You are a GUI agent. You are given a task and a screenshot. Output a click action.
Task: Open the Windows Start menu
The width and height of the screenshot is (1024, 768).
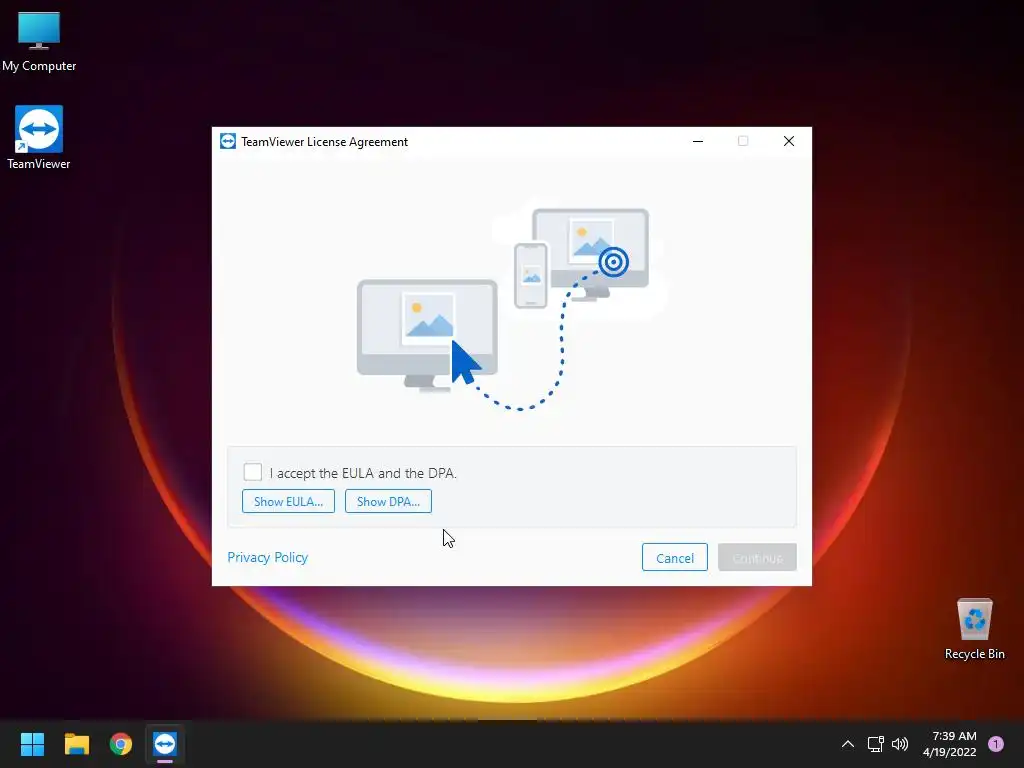[32, 744]
